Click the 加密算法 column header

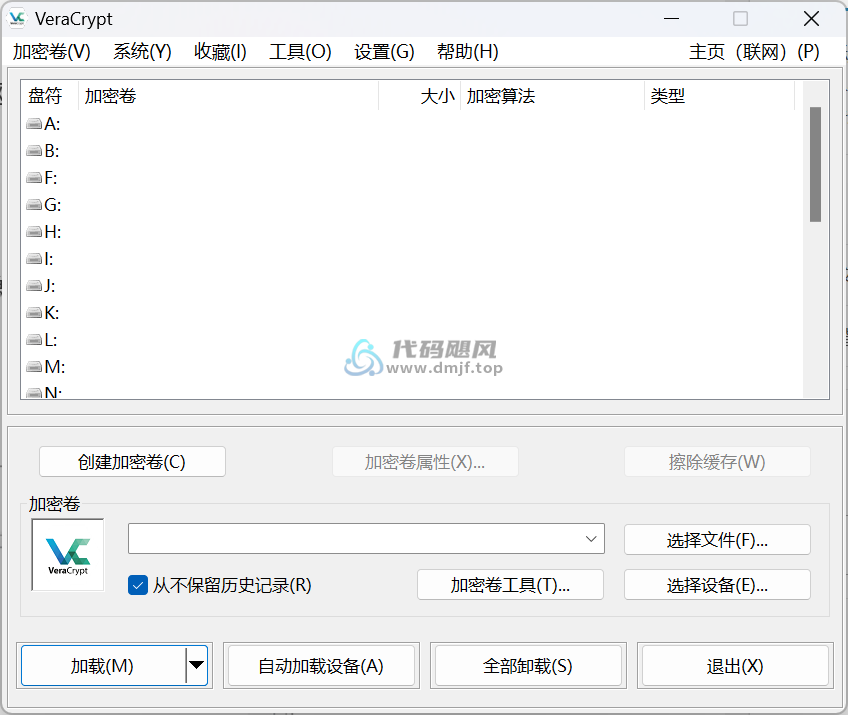(x=553, y=96)
